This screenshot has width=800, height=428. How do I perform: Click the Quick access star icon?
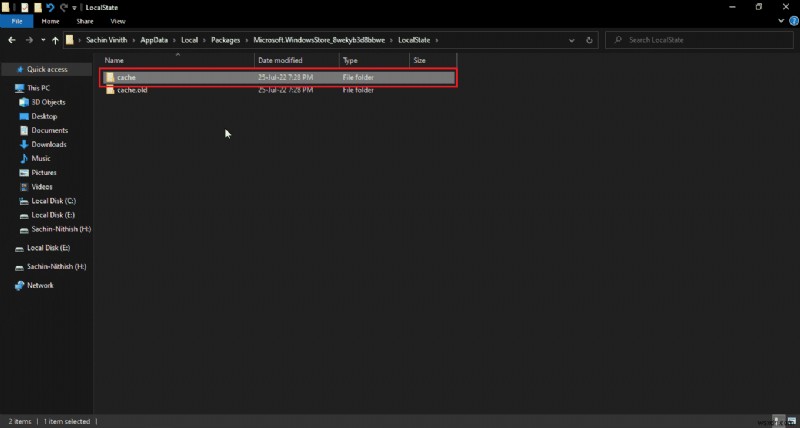coord(20,69)
